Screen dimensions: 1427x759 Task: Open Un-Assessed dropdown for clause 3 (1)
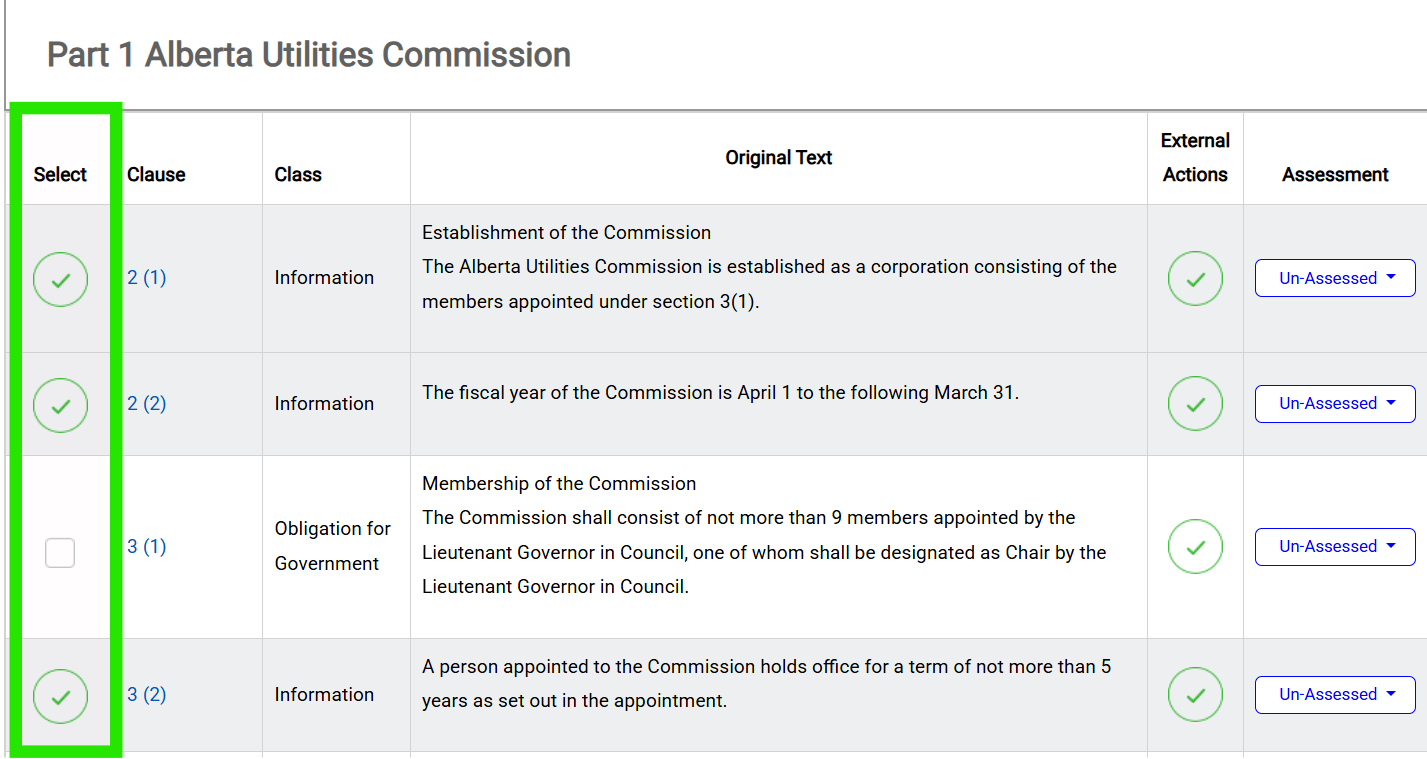(x=1335, y=547)
